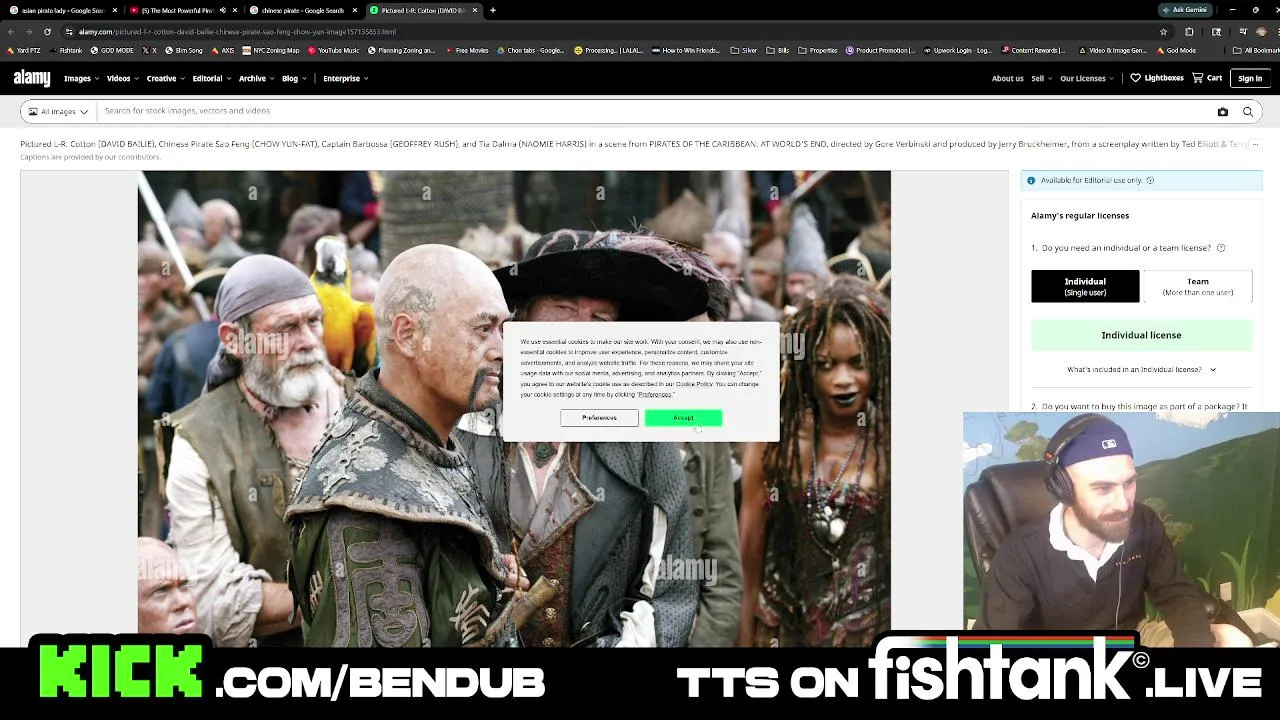Image resolution: width=1280 pixels, height=720 pixels.
Task: Reload the page with refresh button
Action: [47, 31]
